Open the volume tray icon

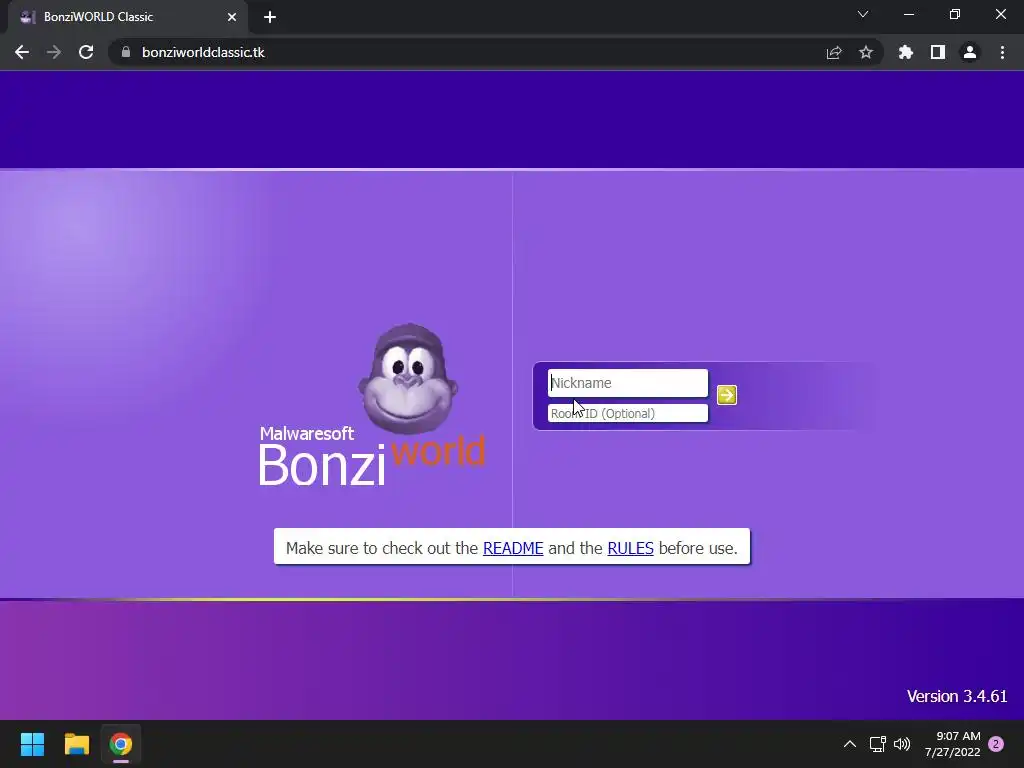coord(902,744)
